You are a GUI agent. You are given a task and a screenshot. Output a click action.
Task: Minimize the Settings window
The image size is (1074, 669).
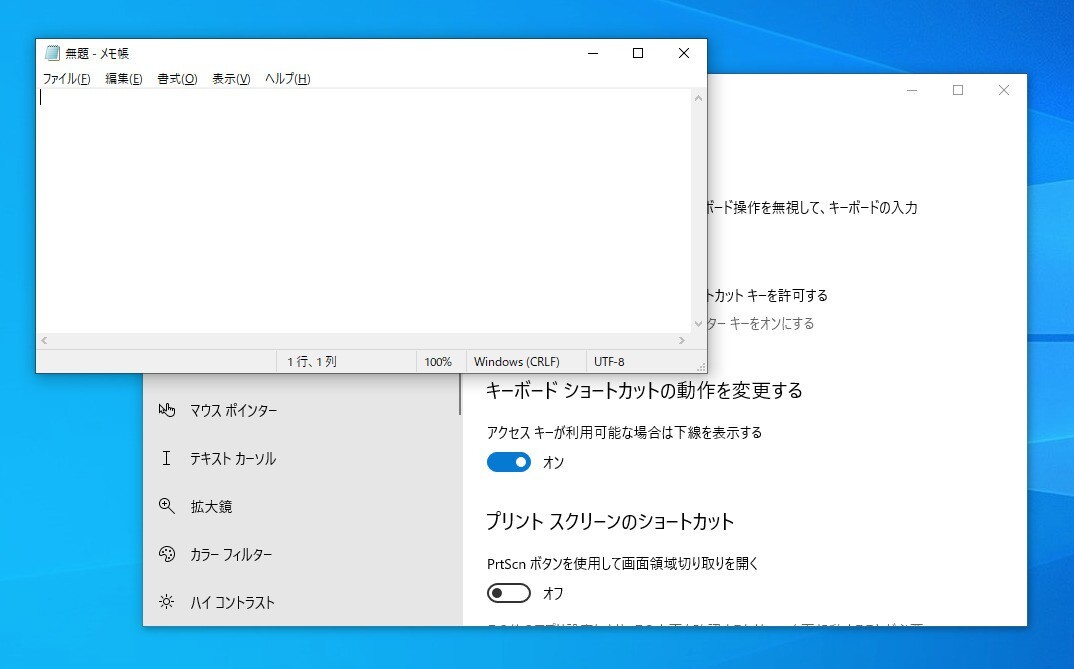coord(912,90)
